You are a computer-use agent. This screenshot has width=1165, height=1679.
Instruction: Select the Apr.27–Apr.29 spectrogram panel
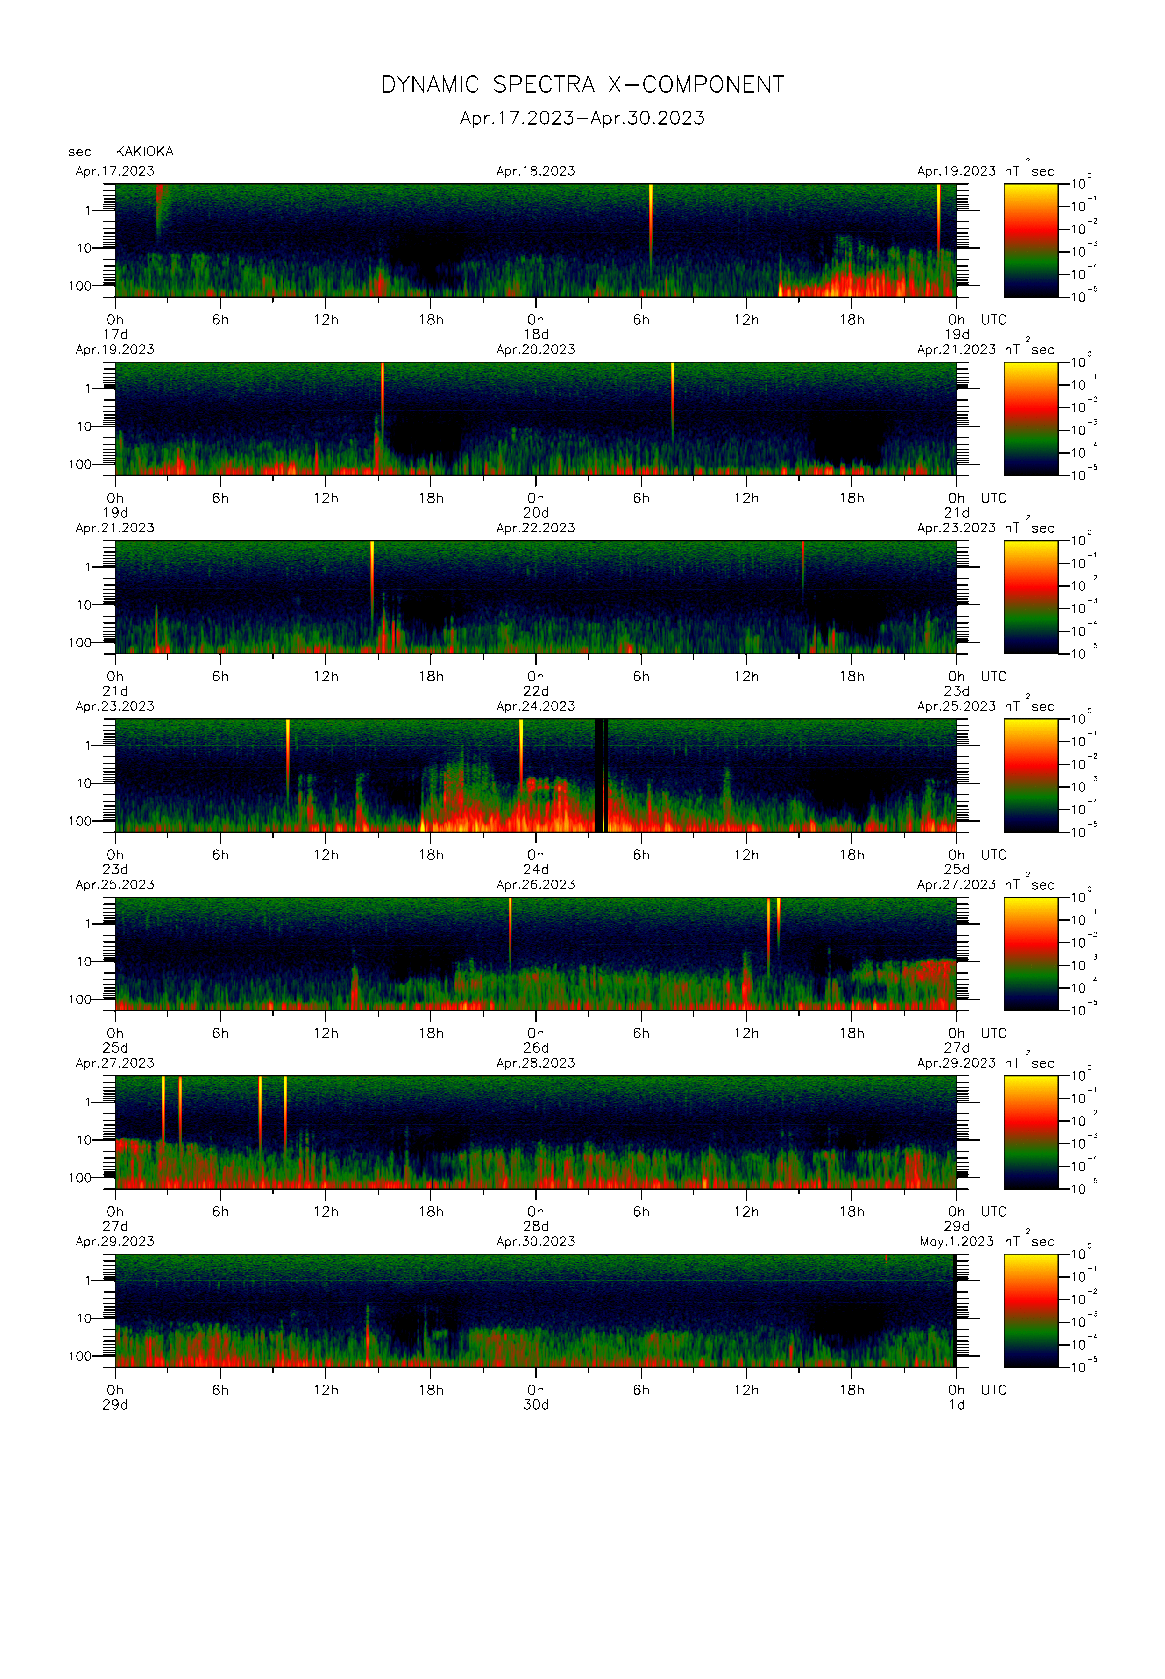(x=536, y=1132)
